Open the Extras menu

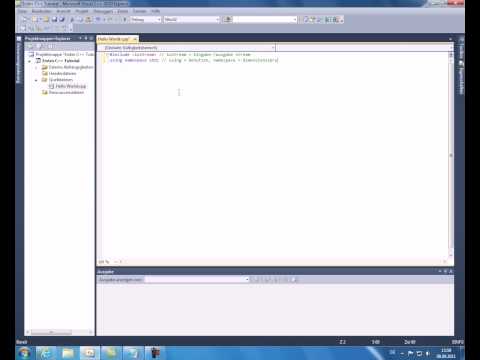[x=123, y=11]
